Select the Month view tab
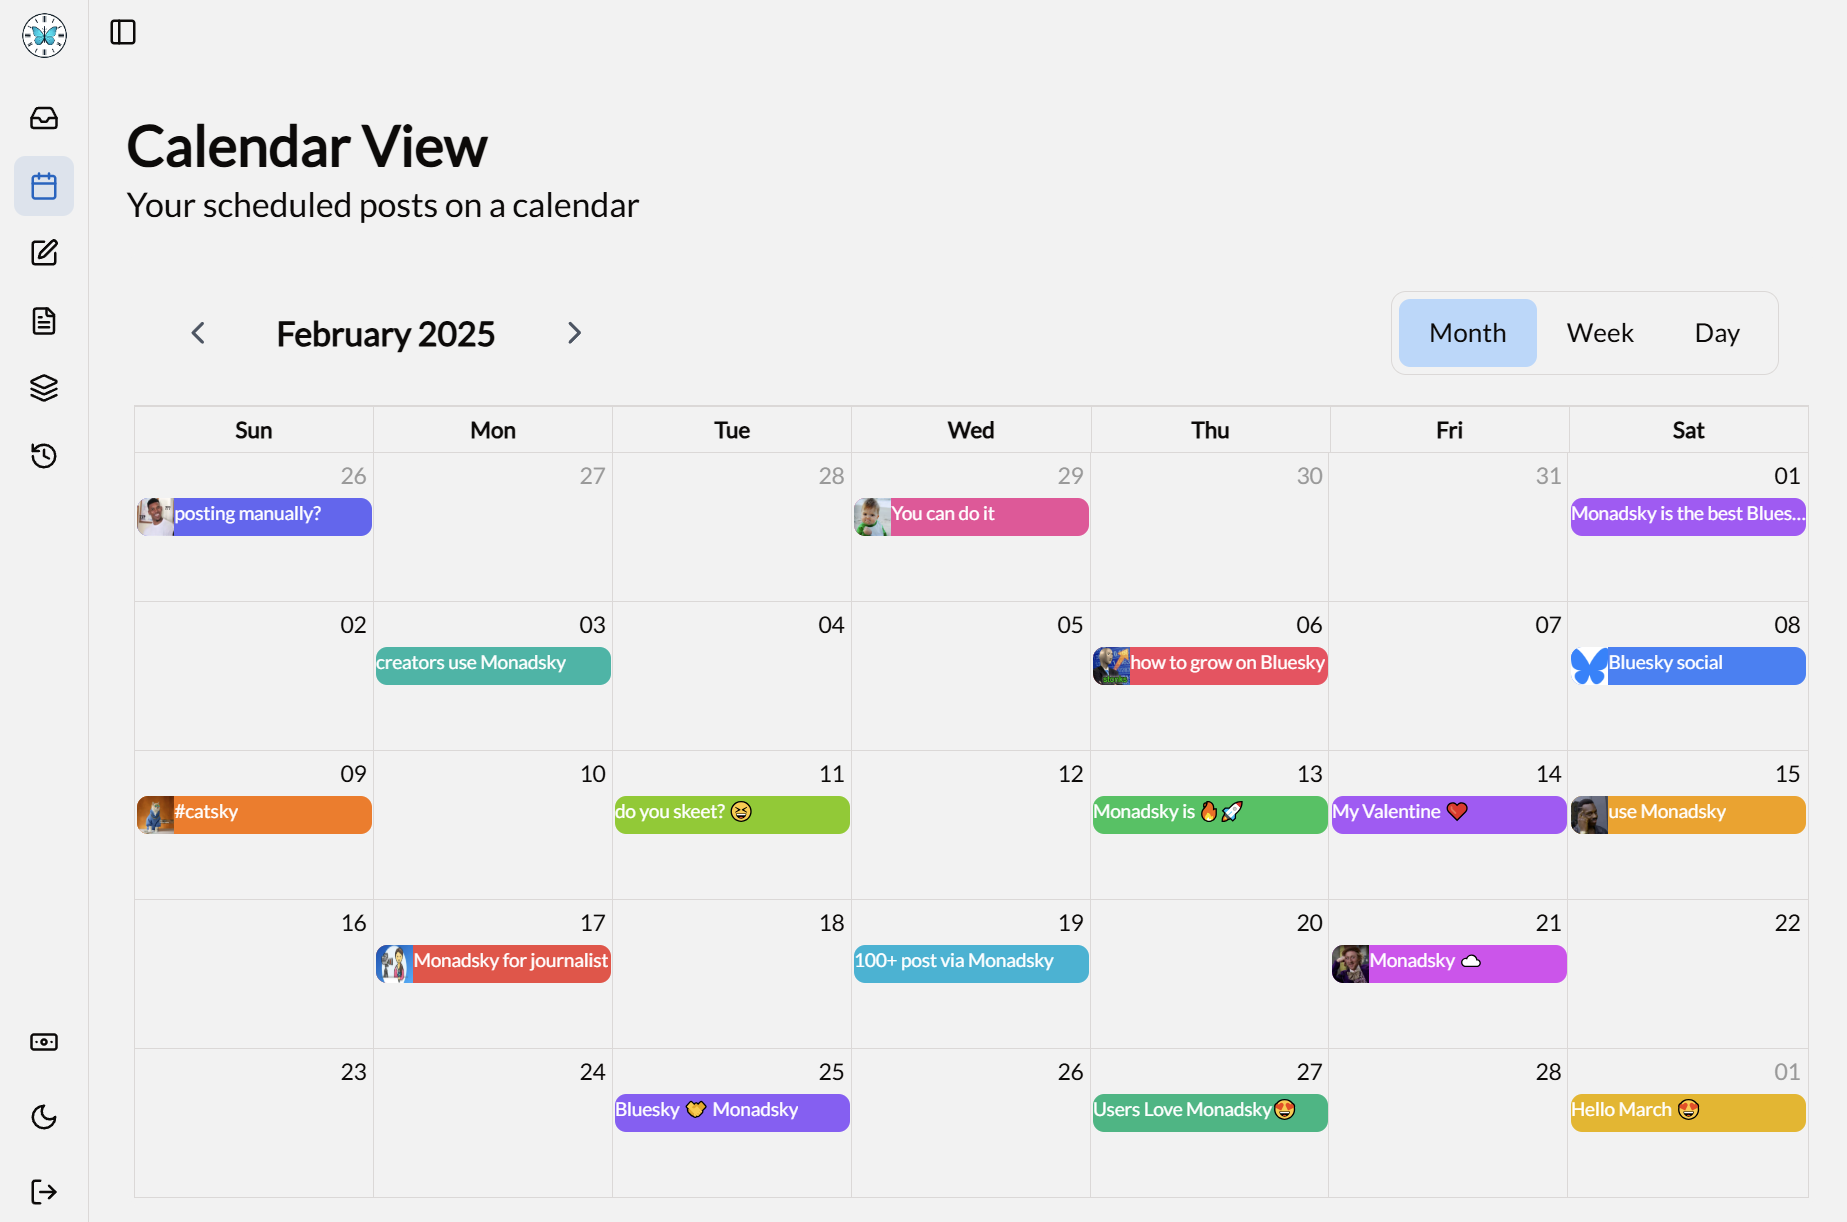The image size is (1847, 1222). tap(1467, 333)
